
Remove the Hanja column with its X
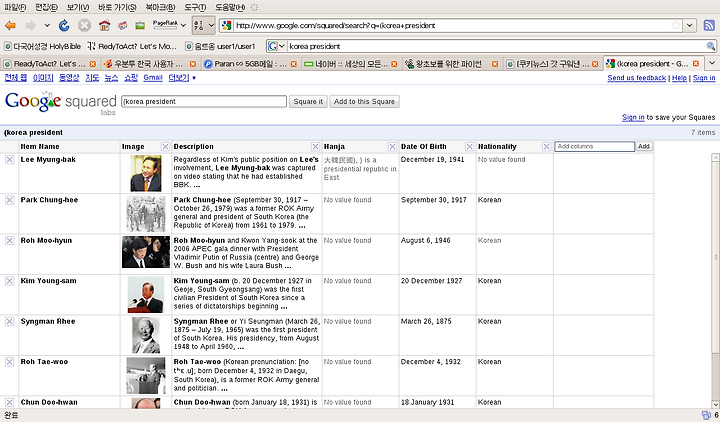[392, 146]
